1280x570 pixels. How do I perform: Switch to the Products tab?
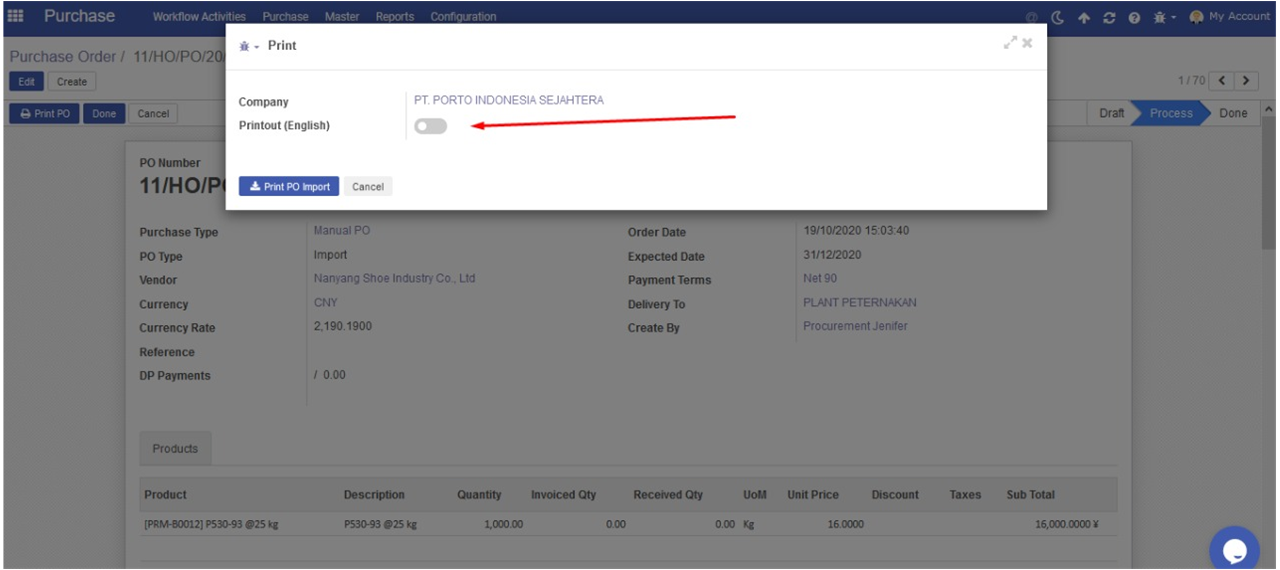(175, 449)
